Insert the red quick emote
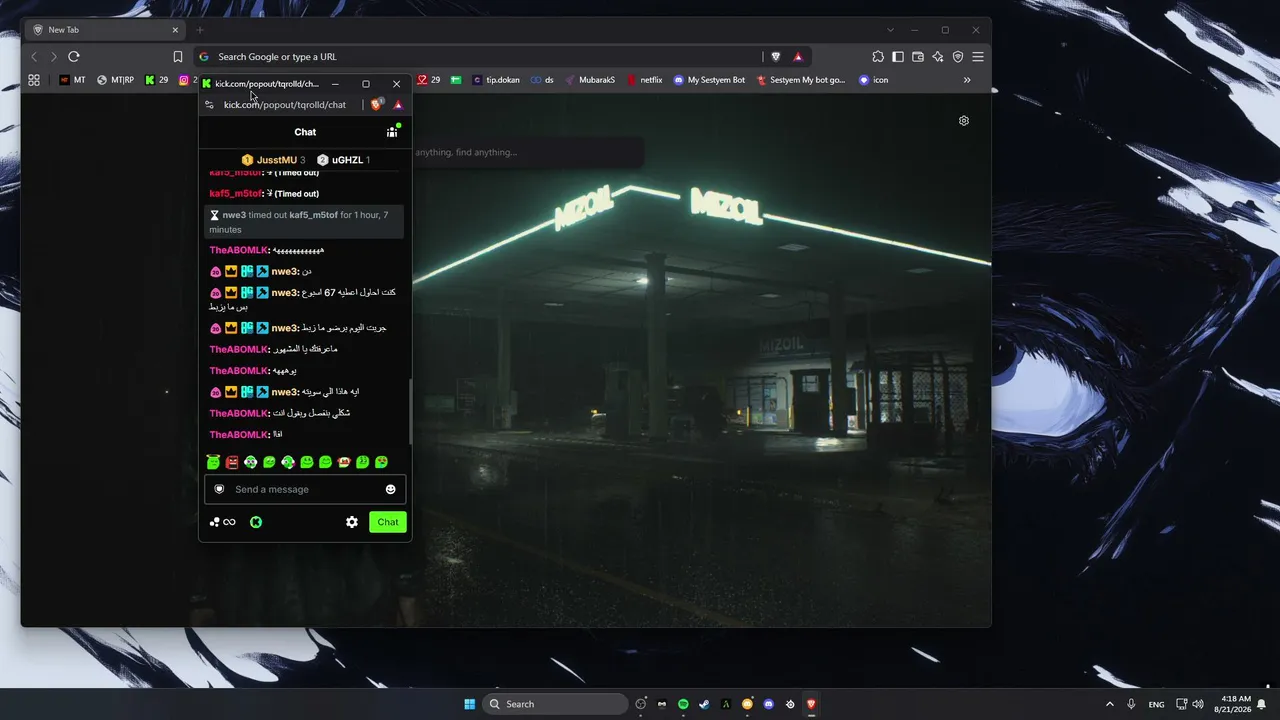This screenshot has height=720, width=1280. (232, 462)
